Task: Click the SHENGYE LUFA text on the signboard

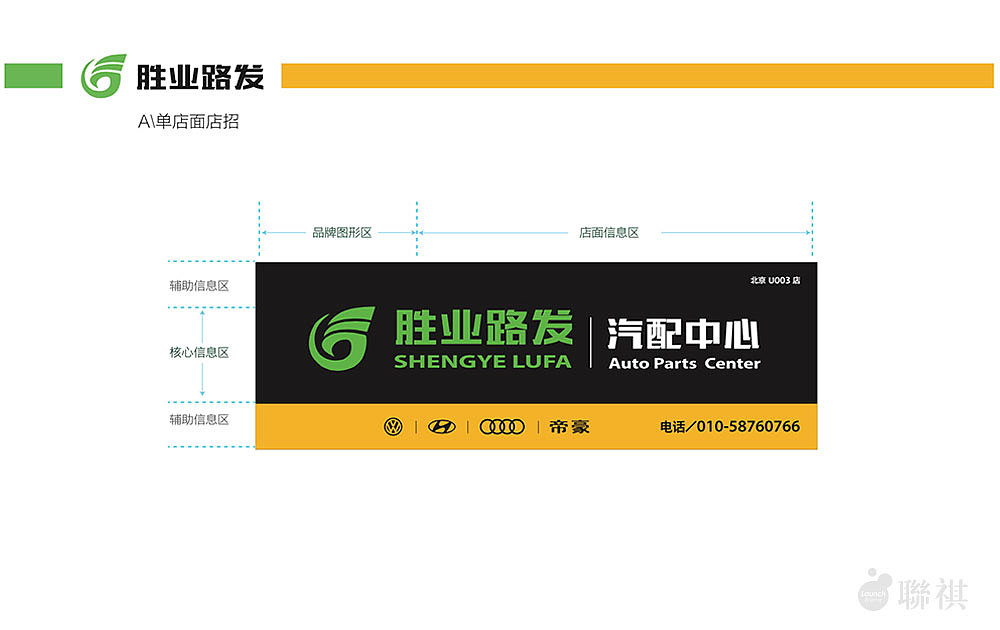Action: [x=483, y=361]
